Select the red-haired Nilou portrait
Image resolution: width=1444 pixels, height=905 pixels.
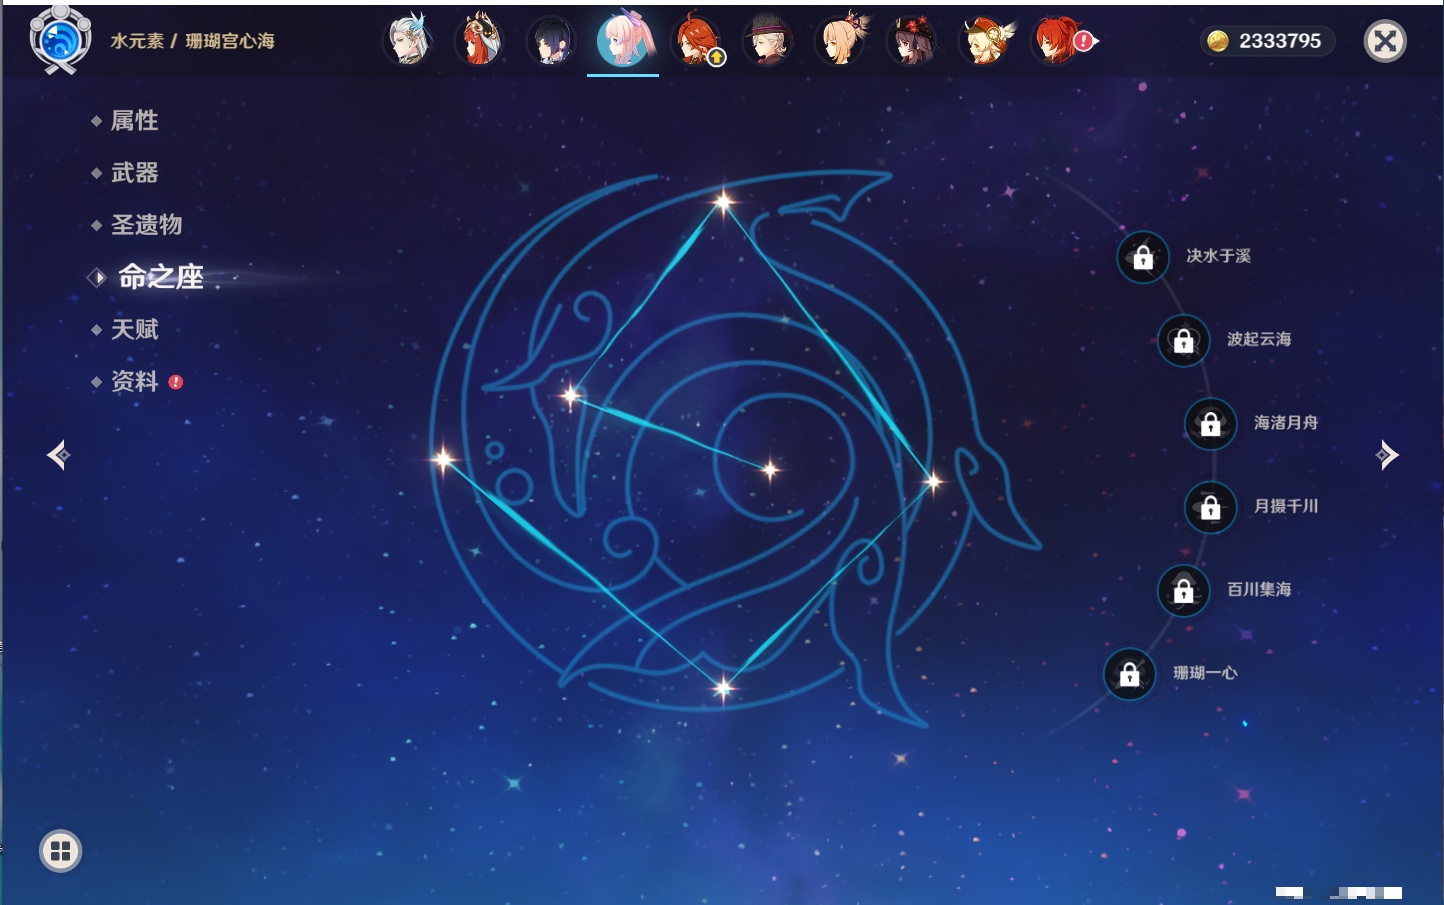tap(479, 40)
